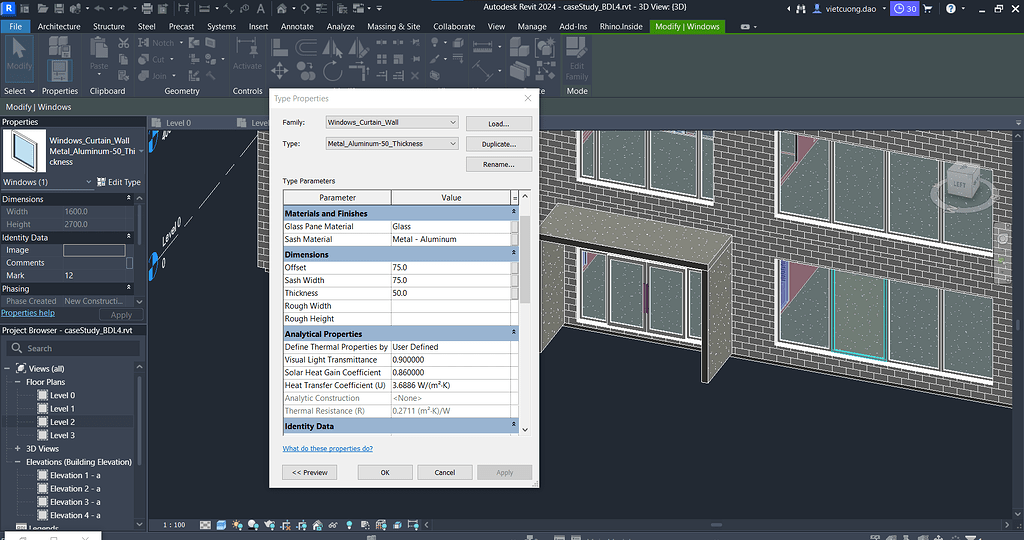Viewport: 1024px width, 540px height.
Task: Open the Select panel dropdown arrow
Action: tap(32, 91)
